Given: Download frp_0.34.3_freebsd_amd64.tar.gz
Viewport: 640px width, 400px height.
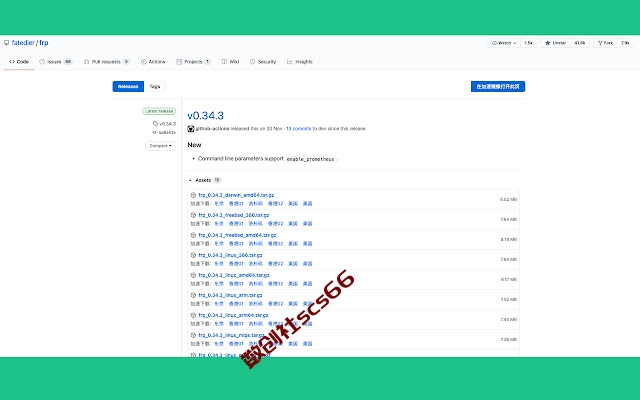Looking at the screenshot, I should pos(238,235).
